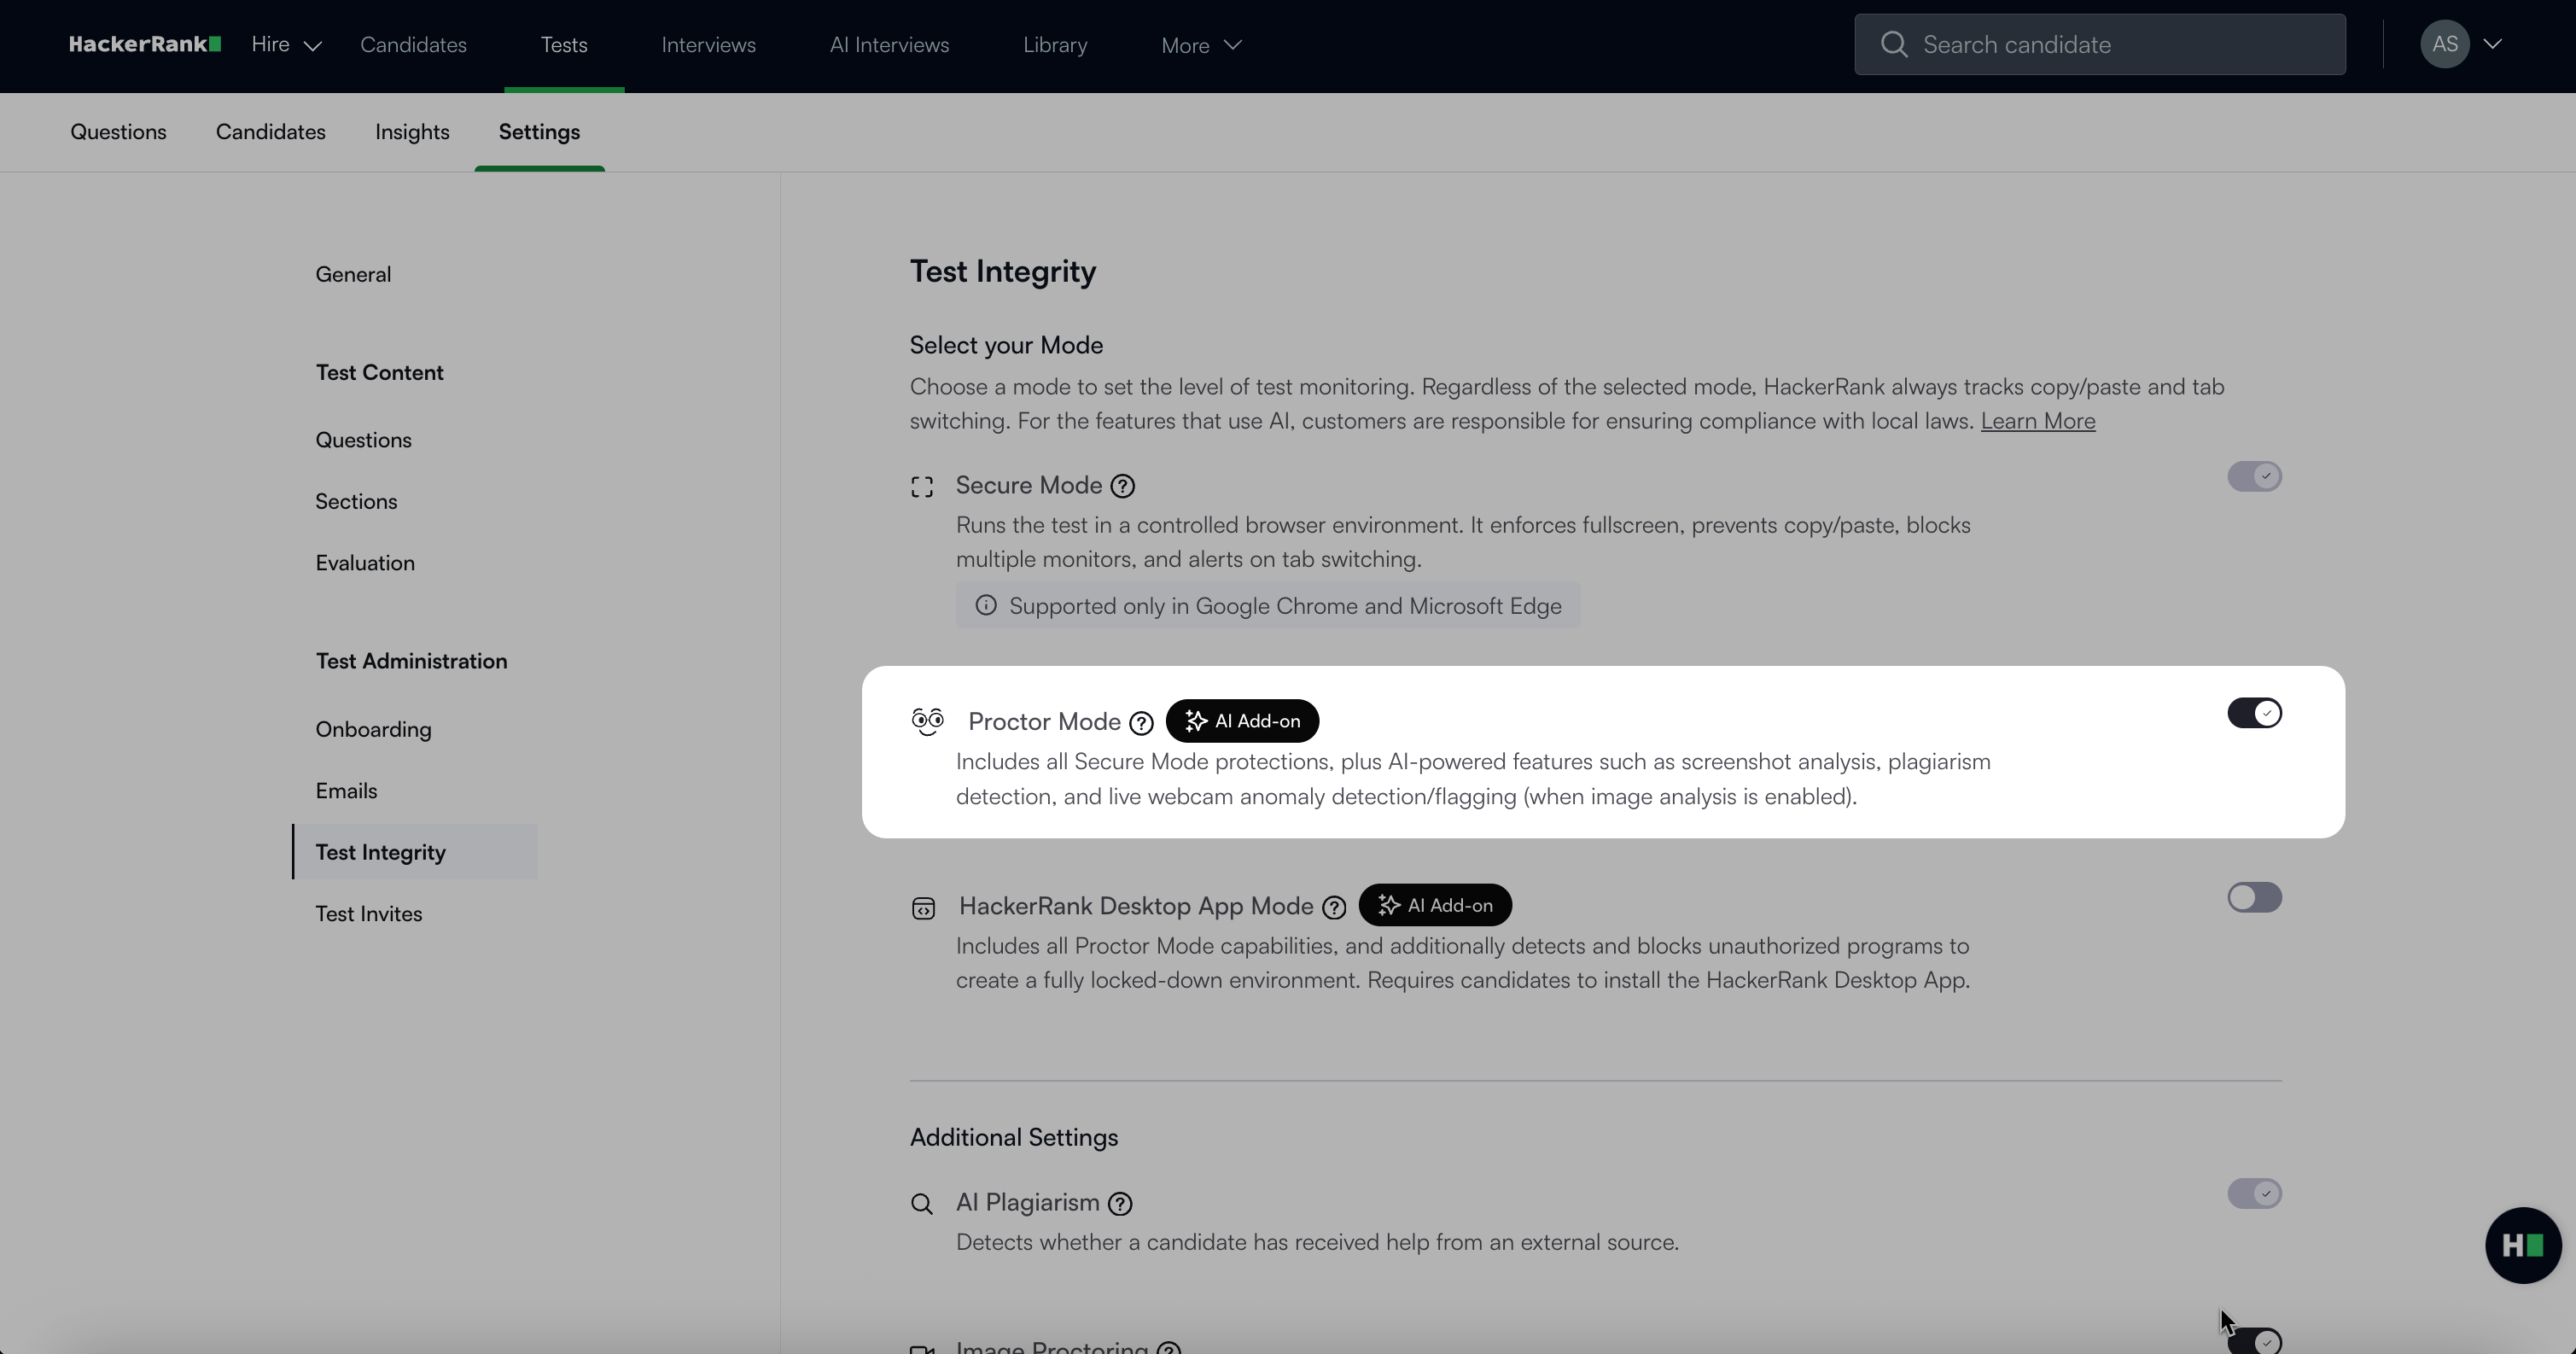Image resolution: width=2576 pixels, height=1354 pixels.
Task: Open the HackerRank floating chat widget
Action: (2522, 1245)
